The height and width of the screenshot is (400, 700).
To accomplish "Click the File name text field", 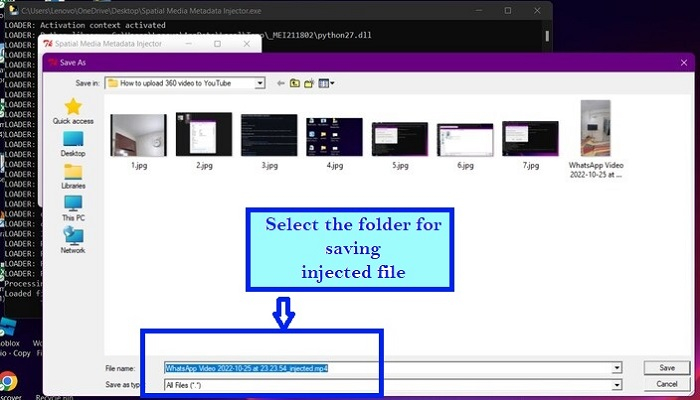I will tap(390, 368).
